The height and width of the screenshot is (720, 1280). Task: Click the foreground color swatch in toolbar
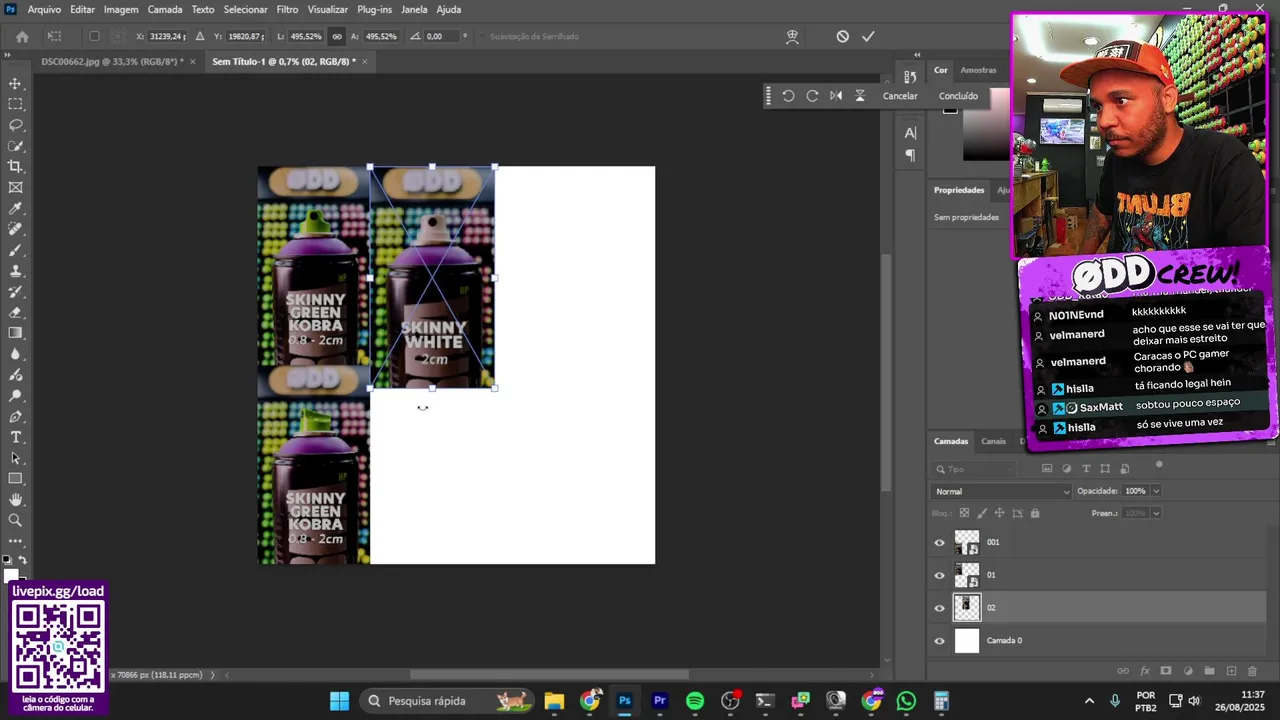point(12,575)
